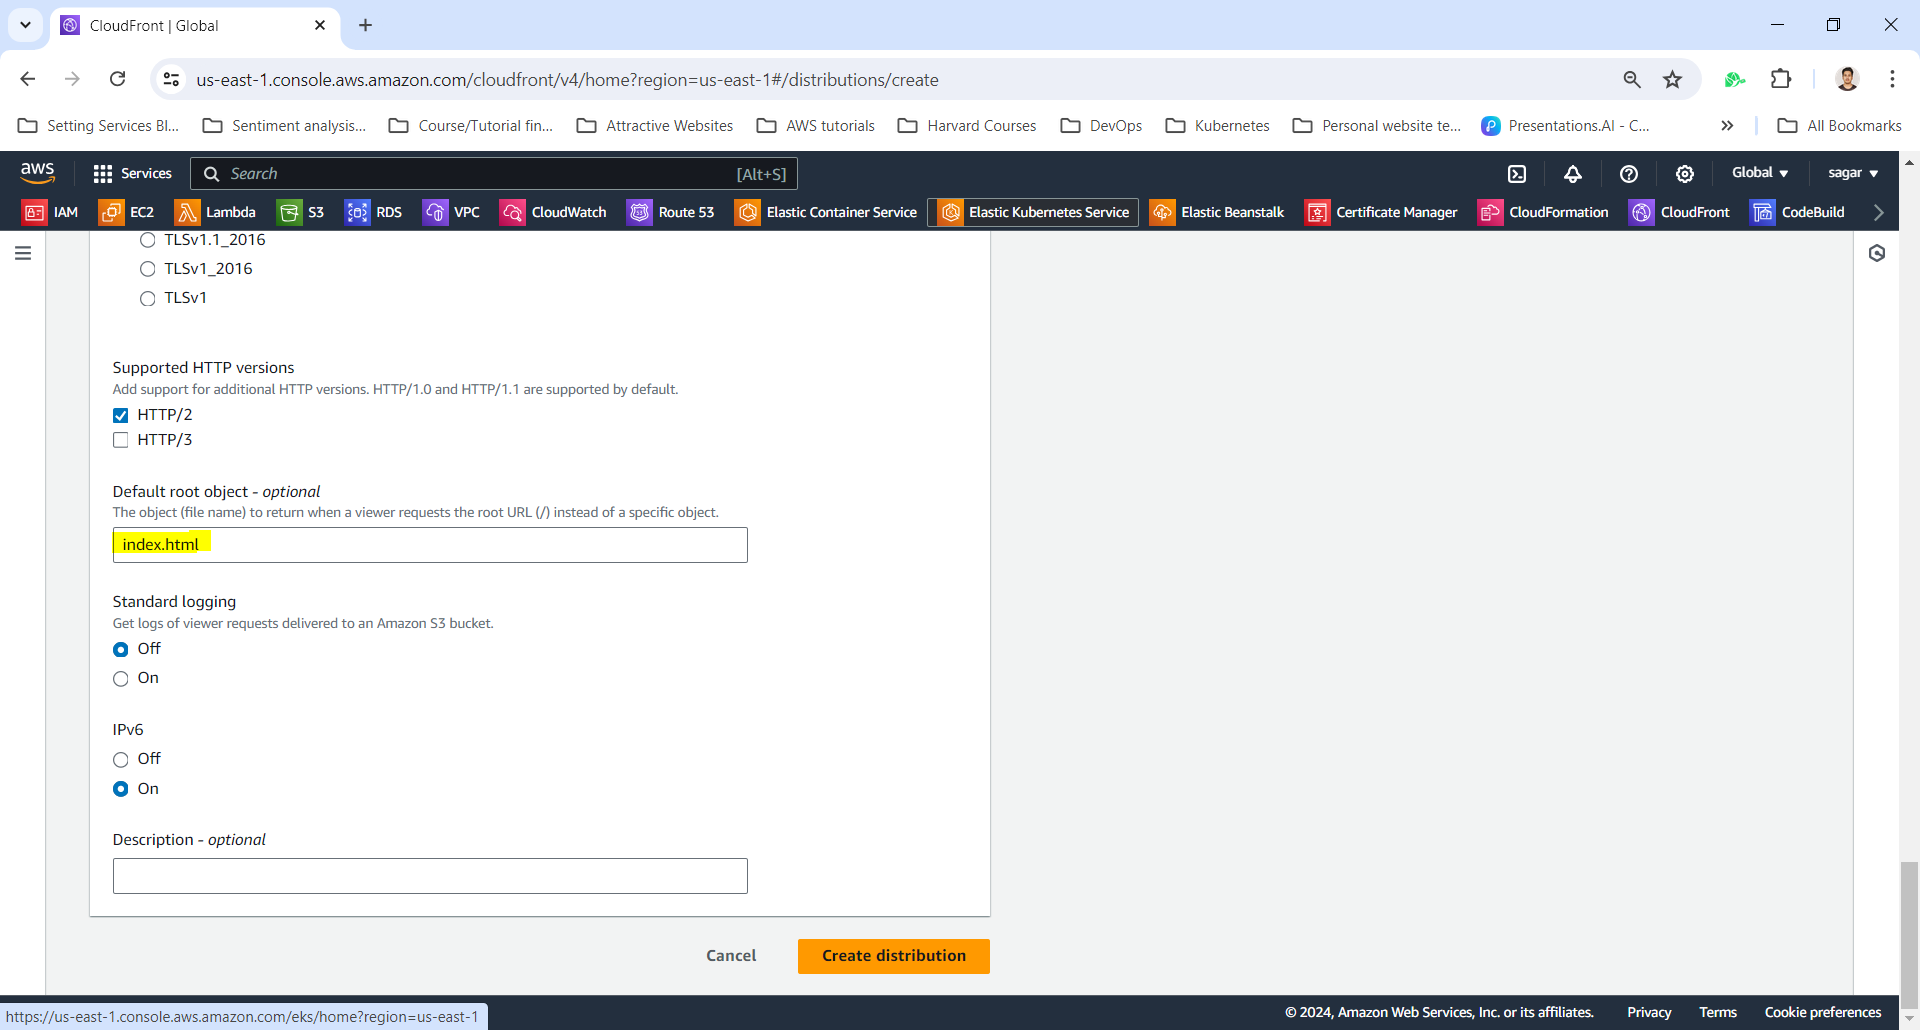Uncheck the HTTP/2 checkbox

point(121,415)
